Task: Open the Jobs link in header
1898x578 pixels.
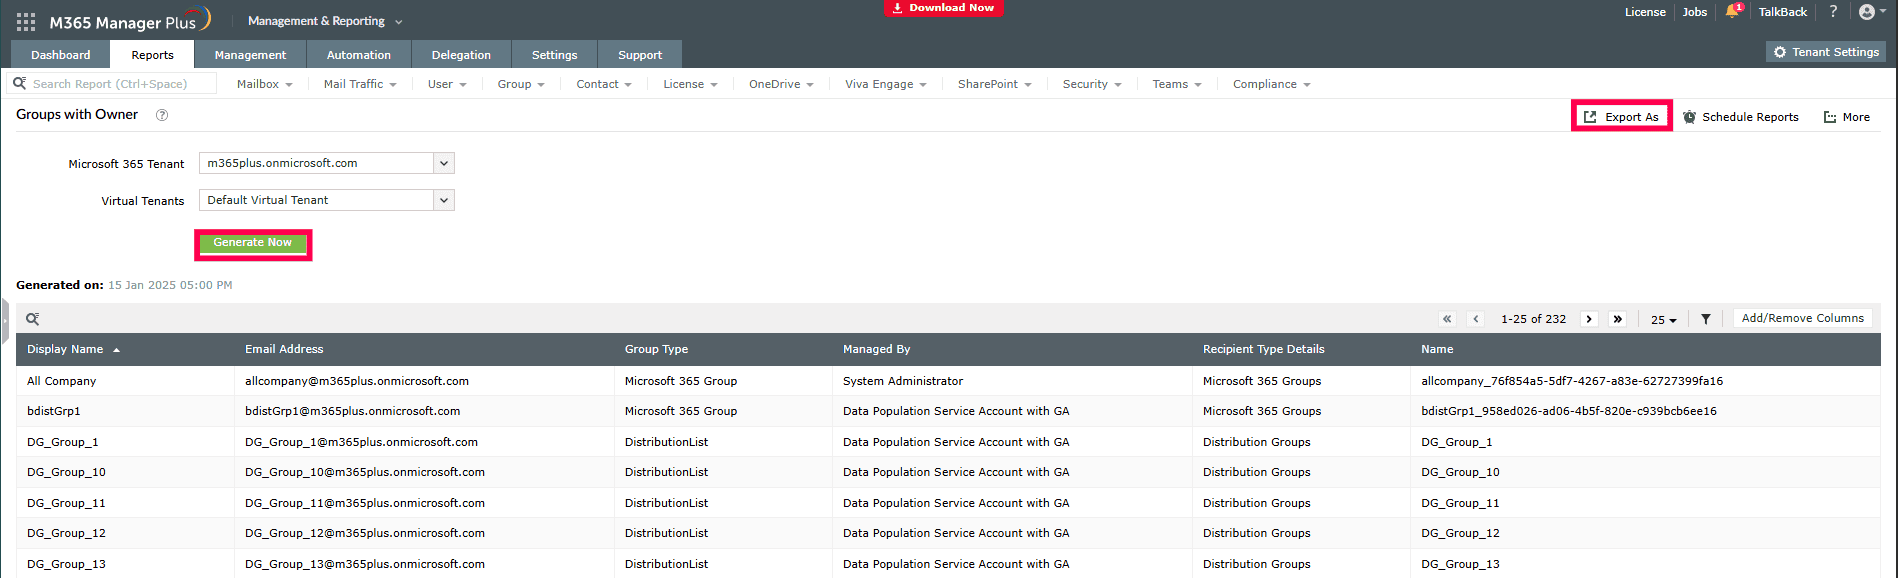Action: 1695,12
